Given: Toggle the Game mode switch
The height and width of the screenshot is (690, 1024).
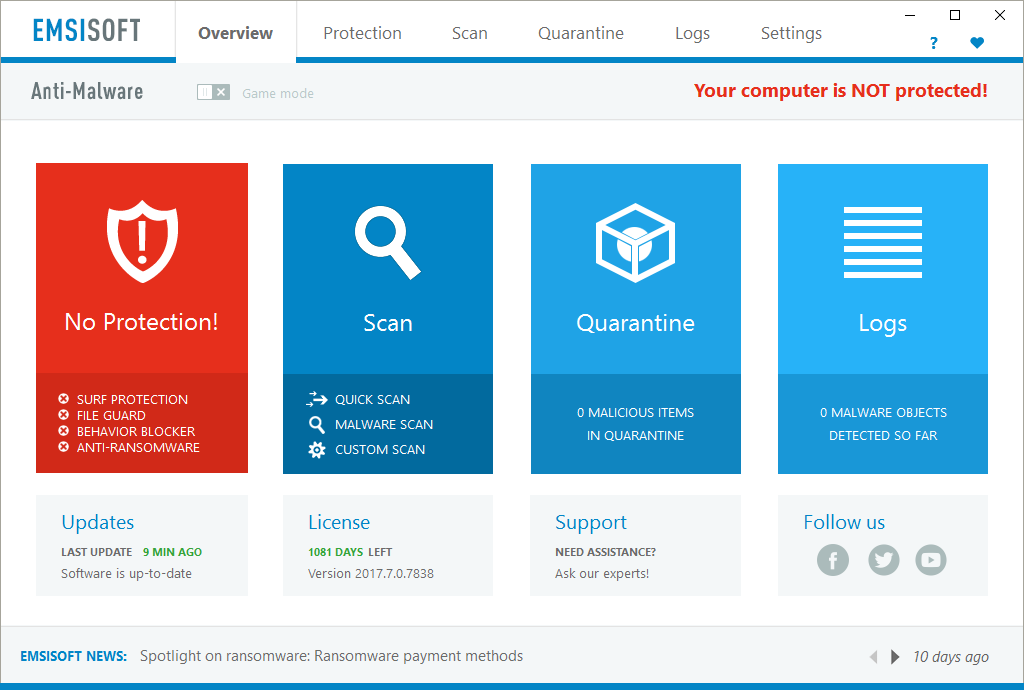Looking at the screenshot, I should coord(213,93).
